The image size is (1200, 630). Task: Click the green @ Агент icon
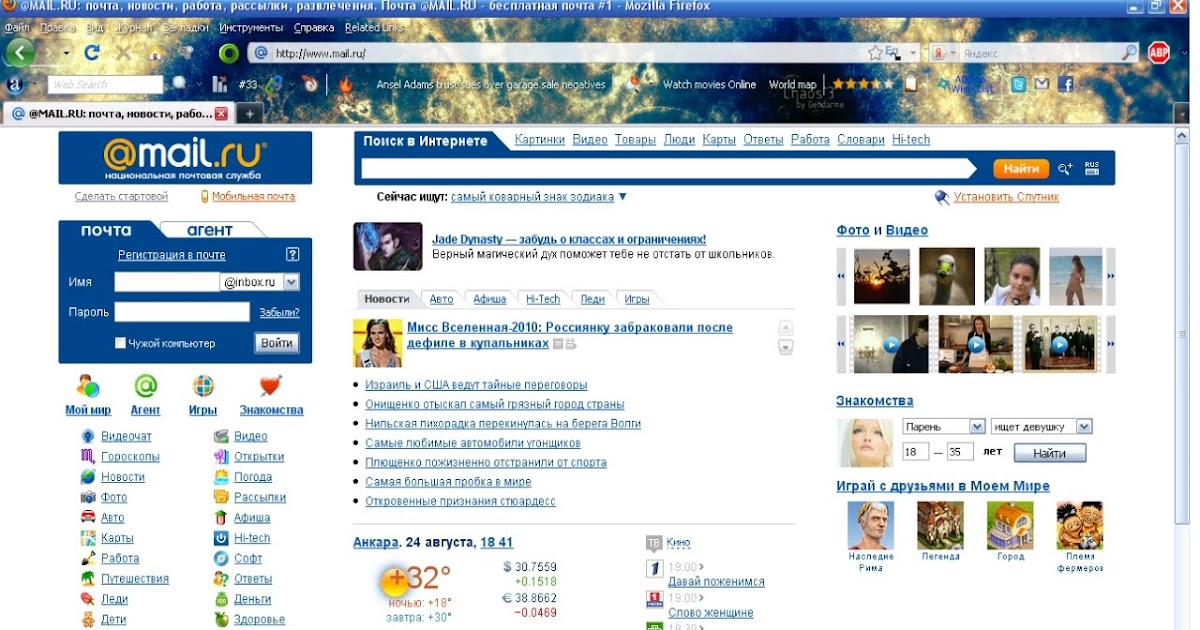click(146, 386)
